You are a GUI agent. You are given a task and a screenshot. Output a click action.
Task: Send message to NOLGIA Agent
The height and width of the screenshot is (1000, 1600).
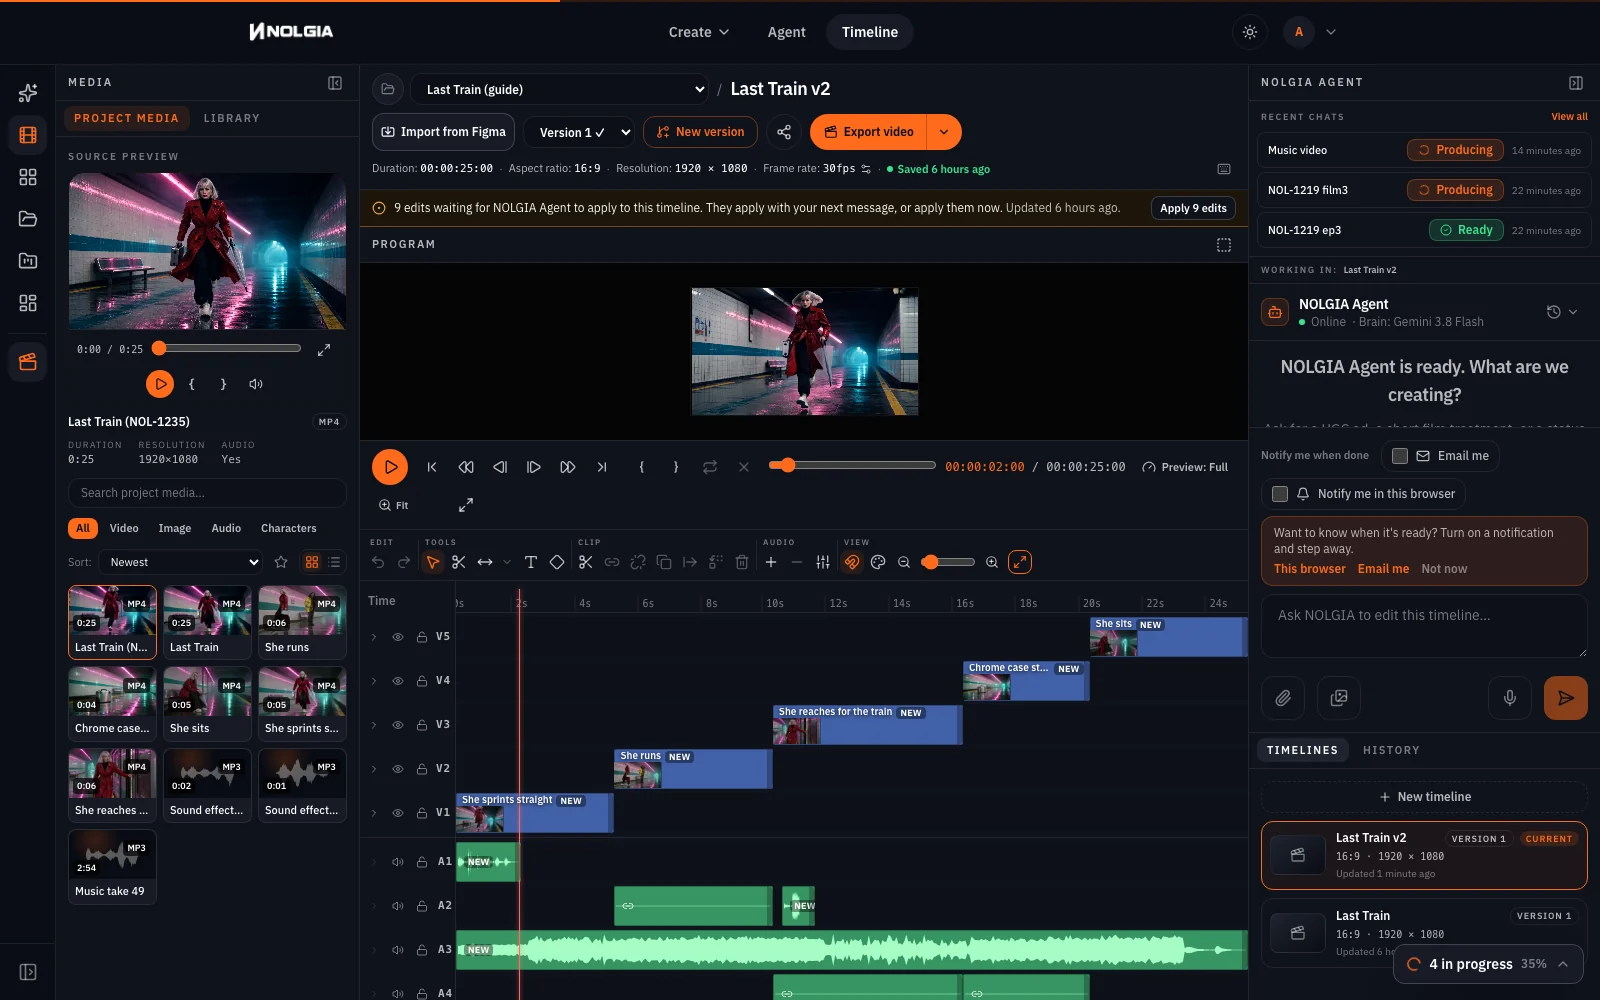(1566, 698)
